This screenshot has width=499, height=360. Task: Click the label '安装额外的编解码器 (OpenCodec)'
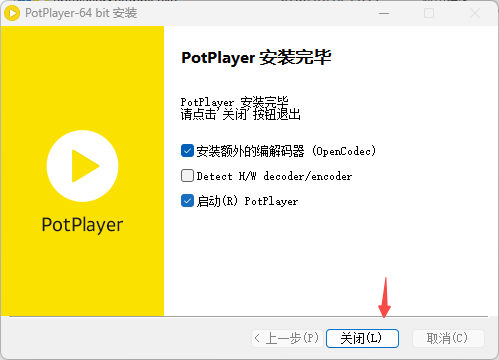point(286,151)
